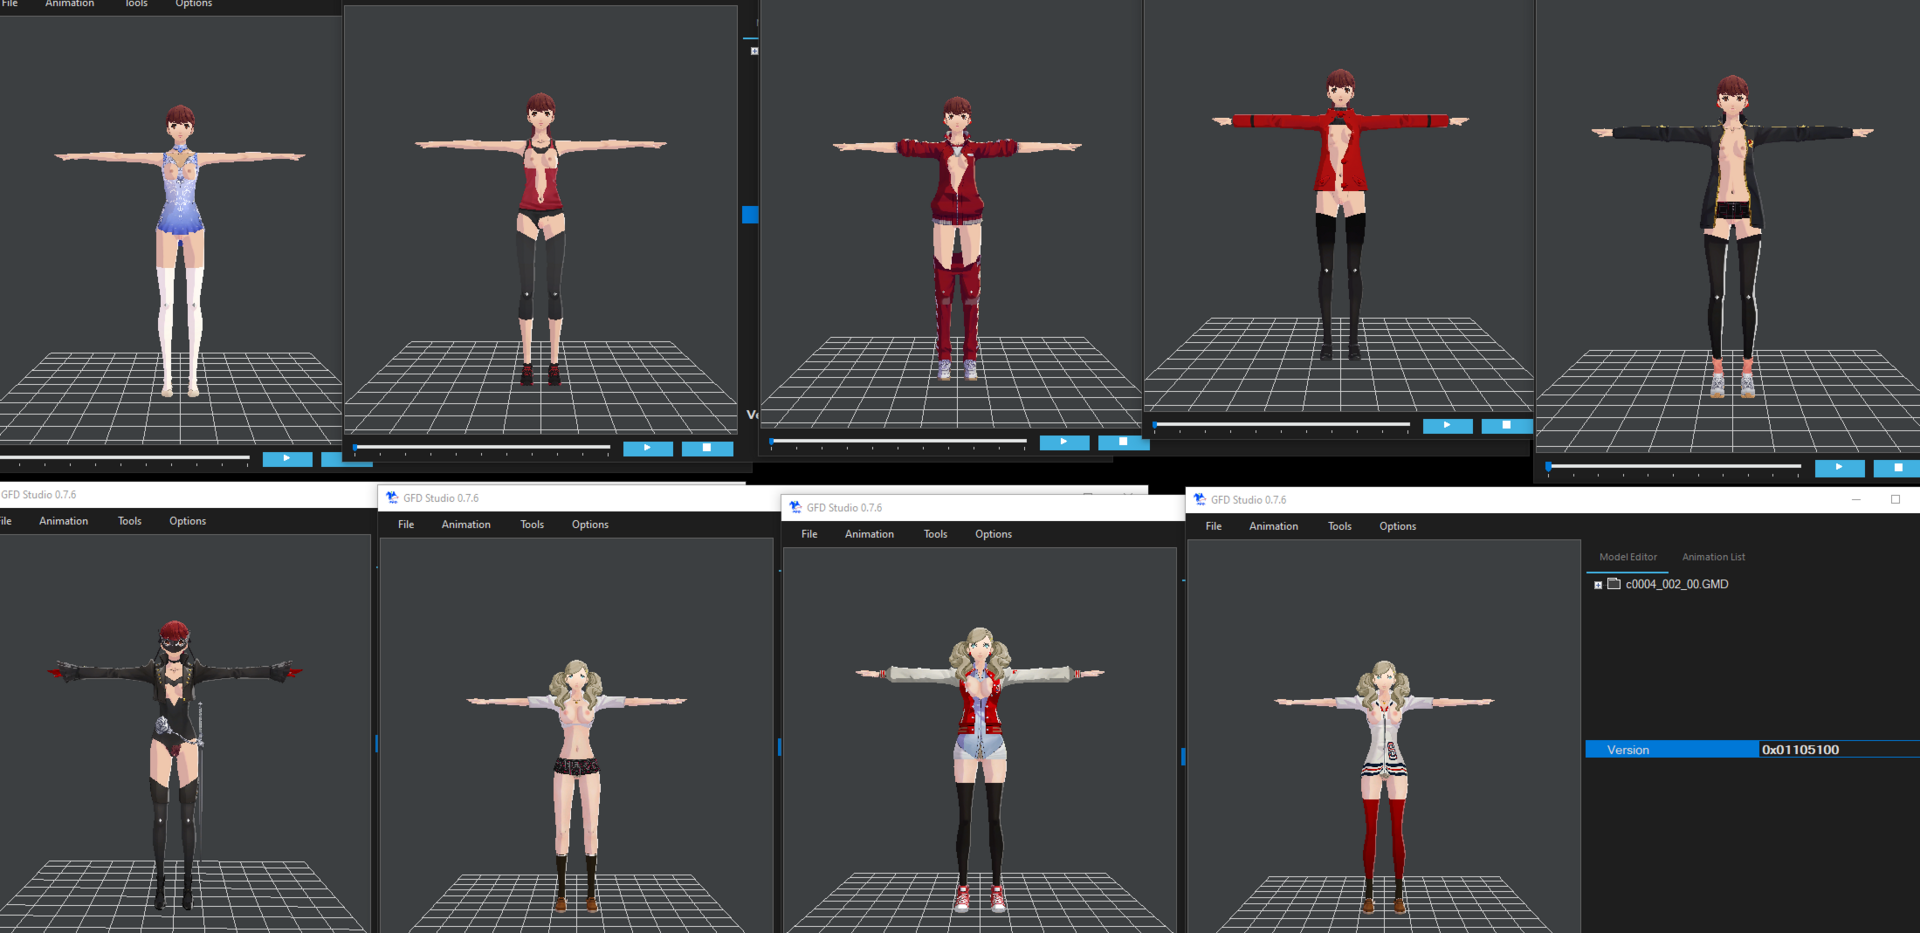
Task: Select the c0004_002_00.GMD tree item
Action: point(1677,584)
